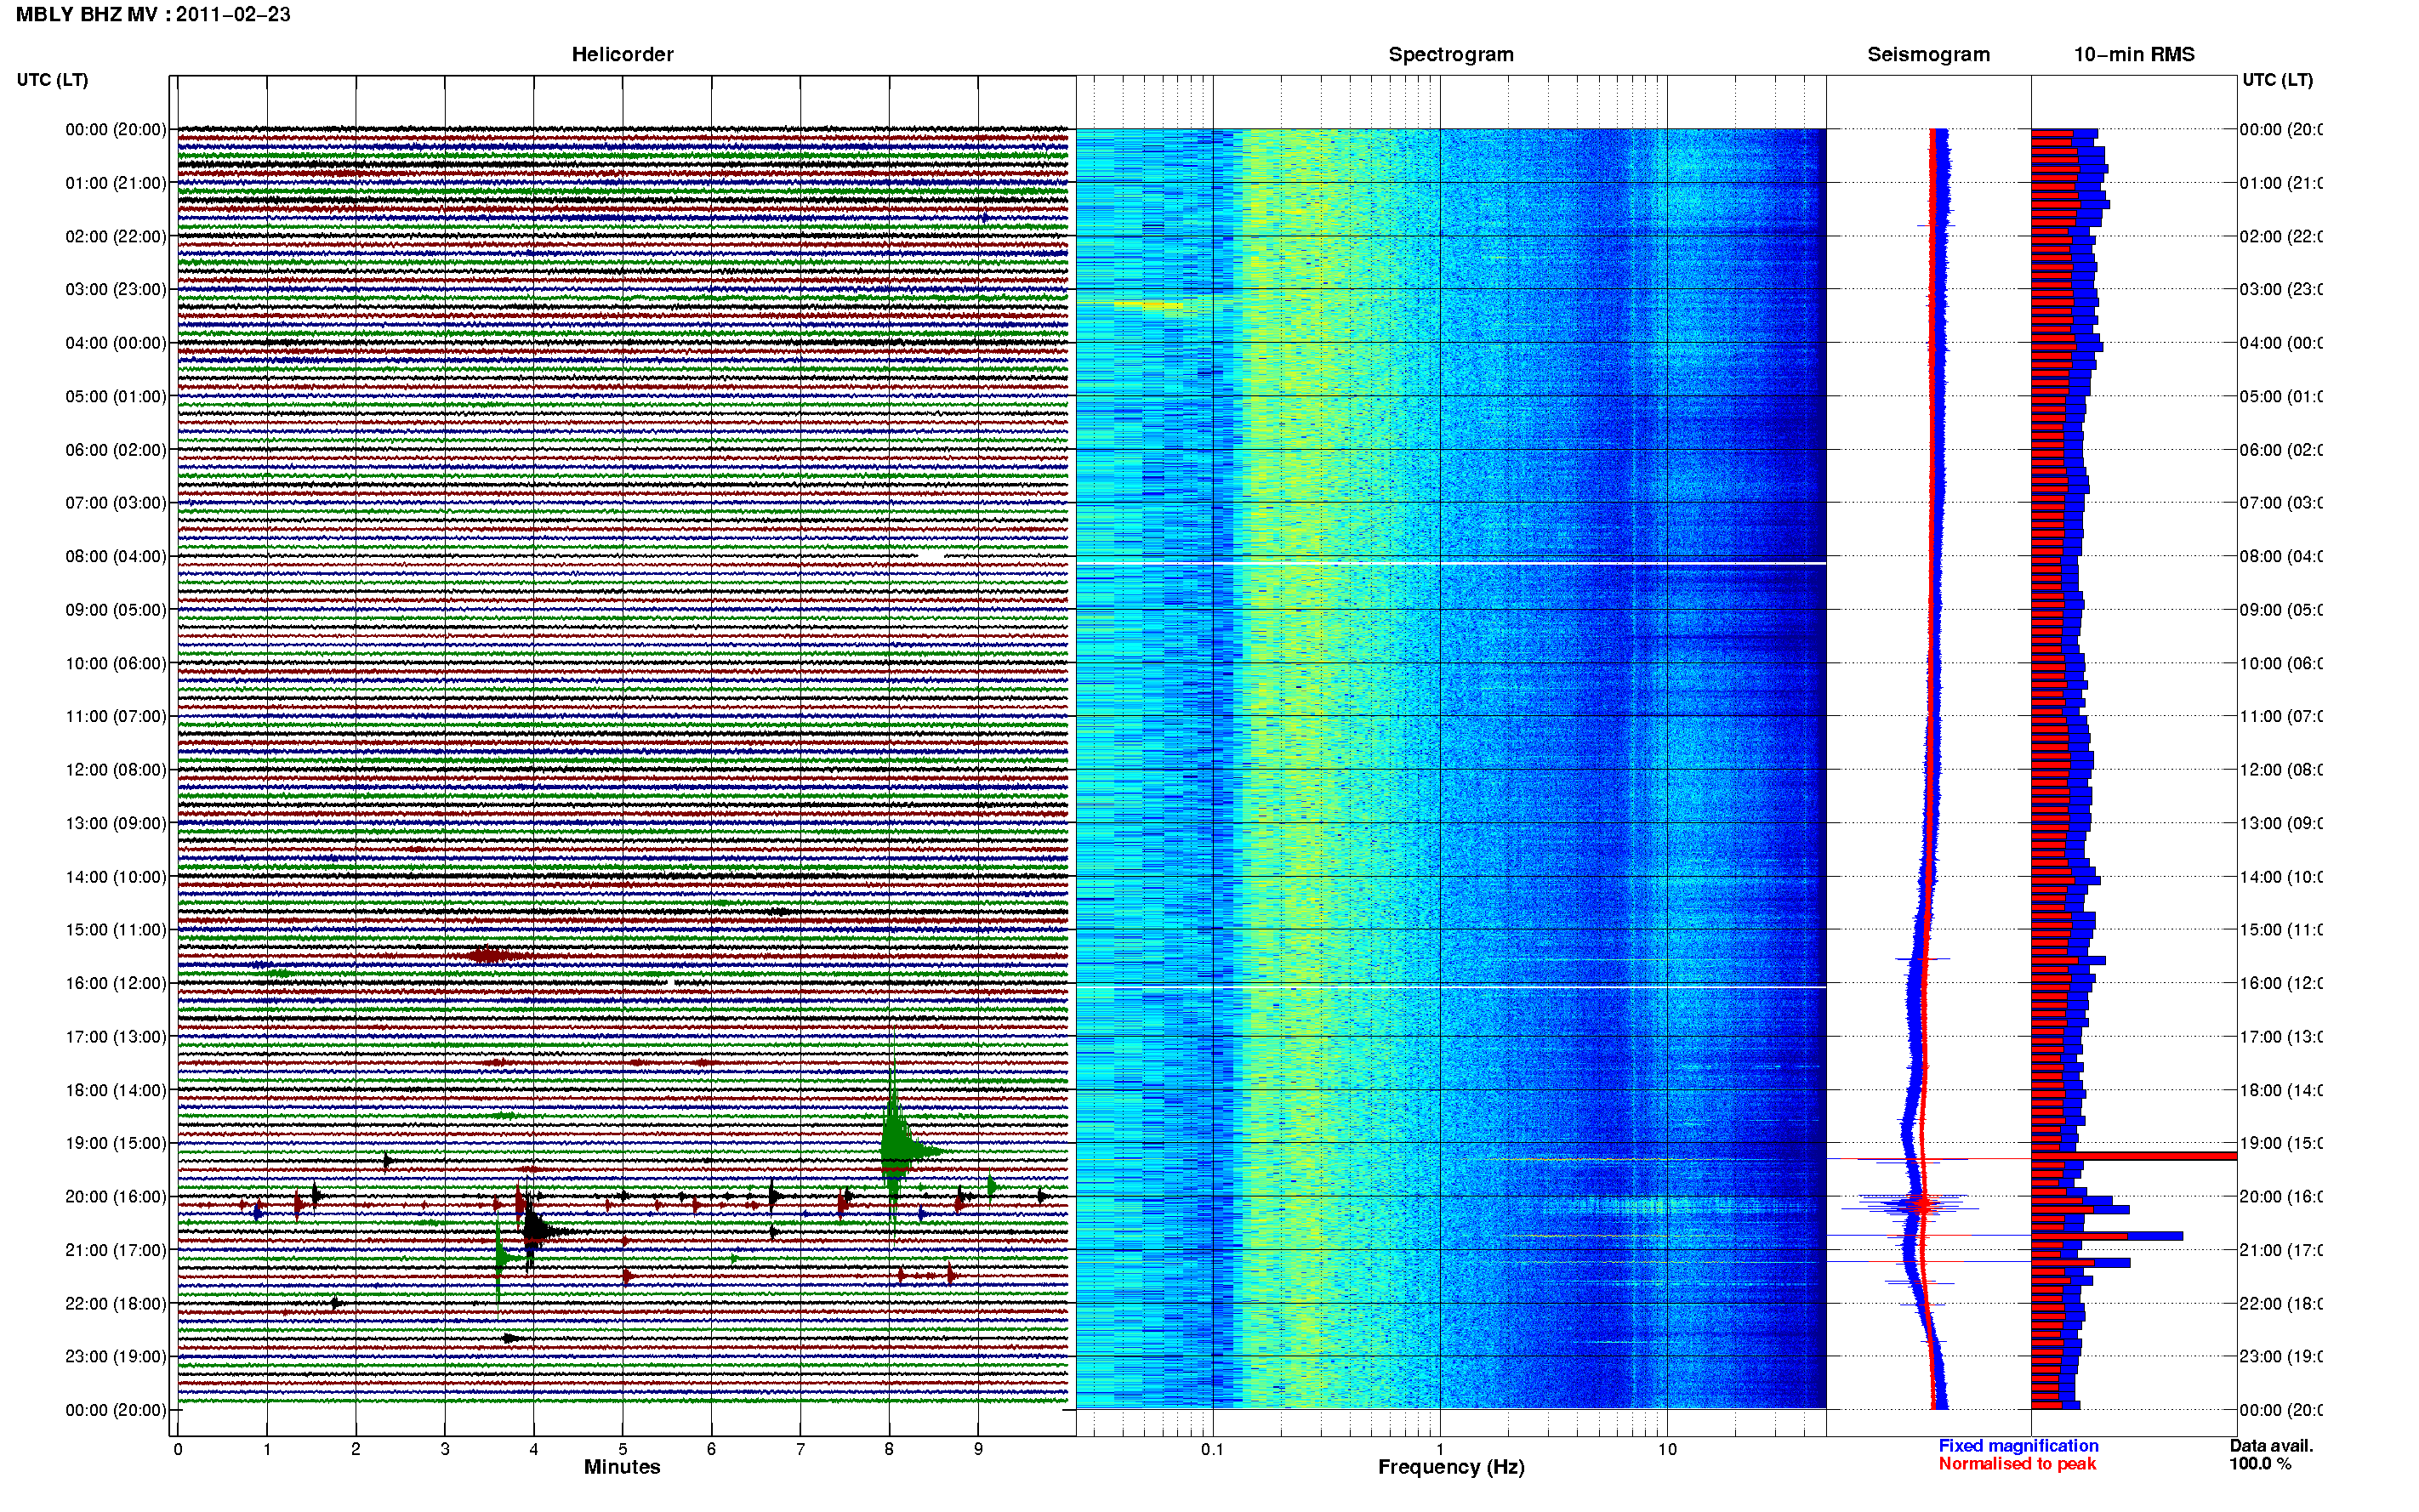Viewport: 2419px width, 1512px height.
Task: Click the yellow low-frequency spot near 03:10 in spectrogram
Action: tap(1150, 305)
